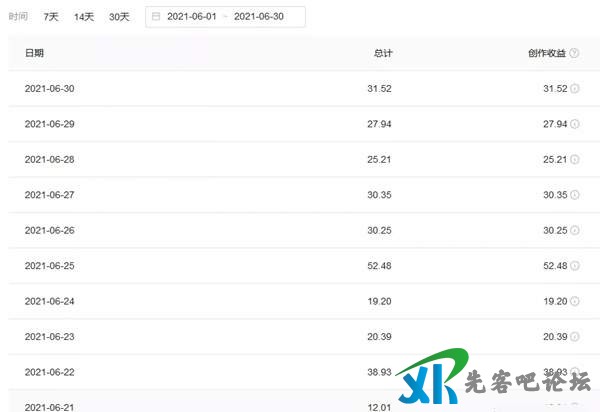600x412 pixels.
Task: Click the calendar icon in date range picker
Action: click(x=156, y=17)
